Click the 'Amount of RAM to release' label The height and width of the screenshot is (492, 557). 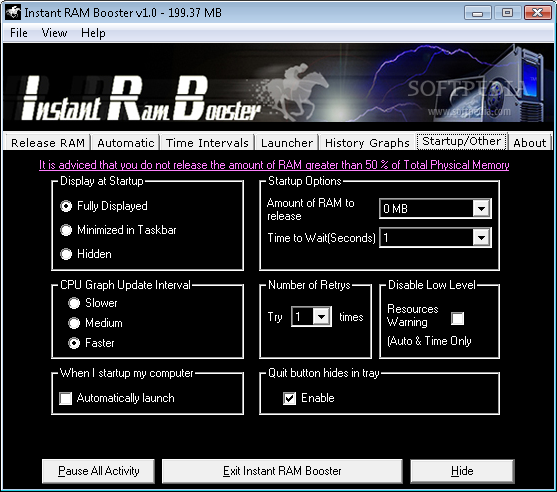click(310, 209)
